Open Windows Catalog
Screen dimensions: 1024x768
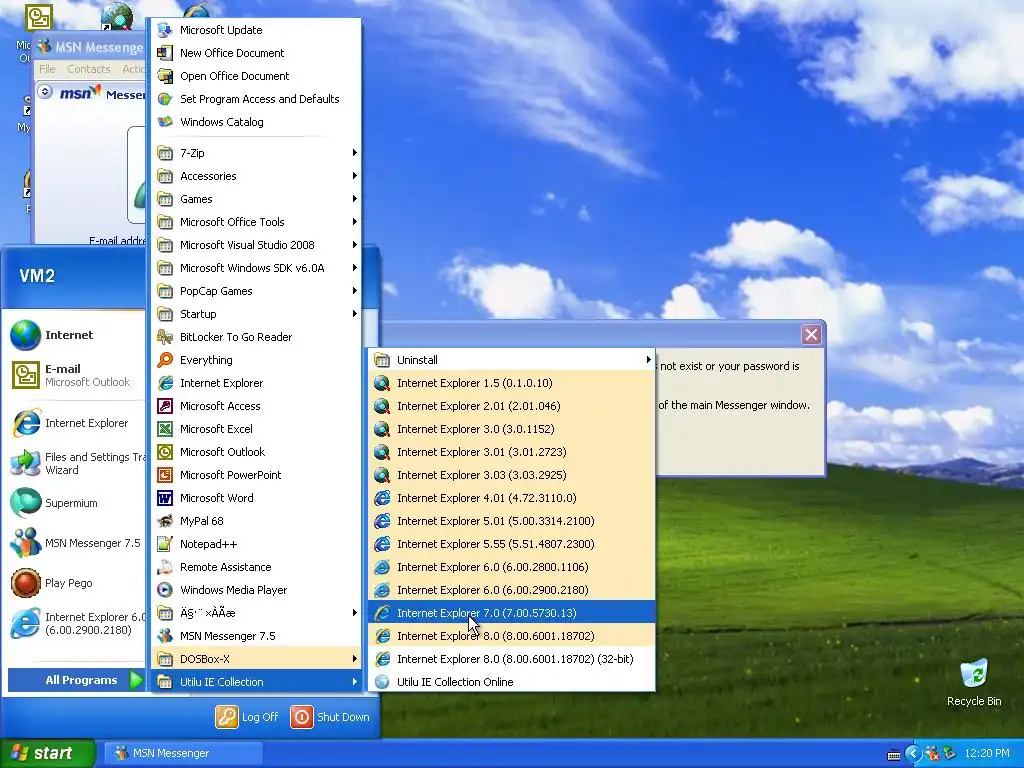tap(257, 121)
